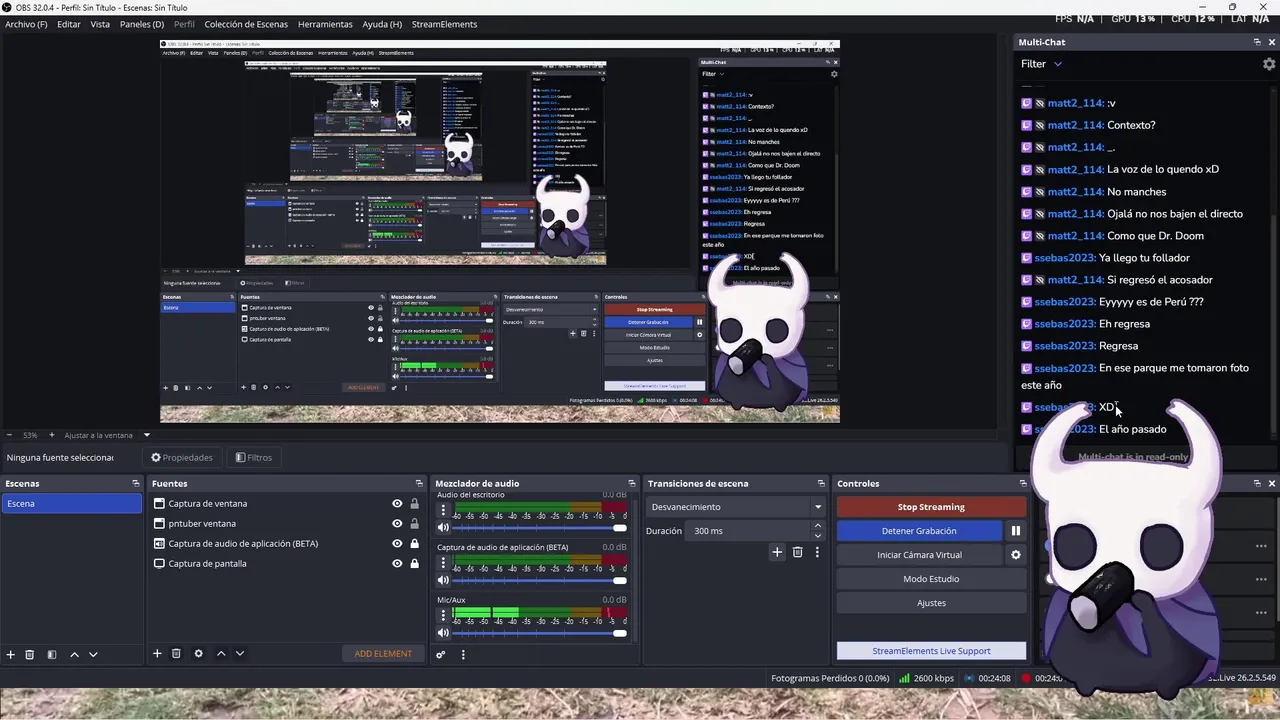Adjust Captura de audio de aplicación volume slider
This screenshot has width=1280, height=720.
tap(540, 580)
